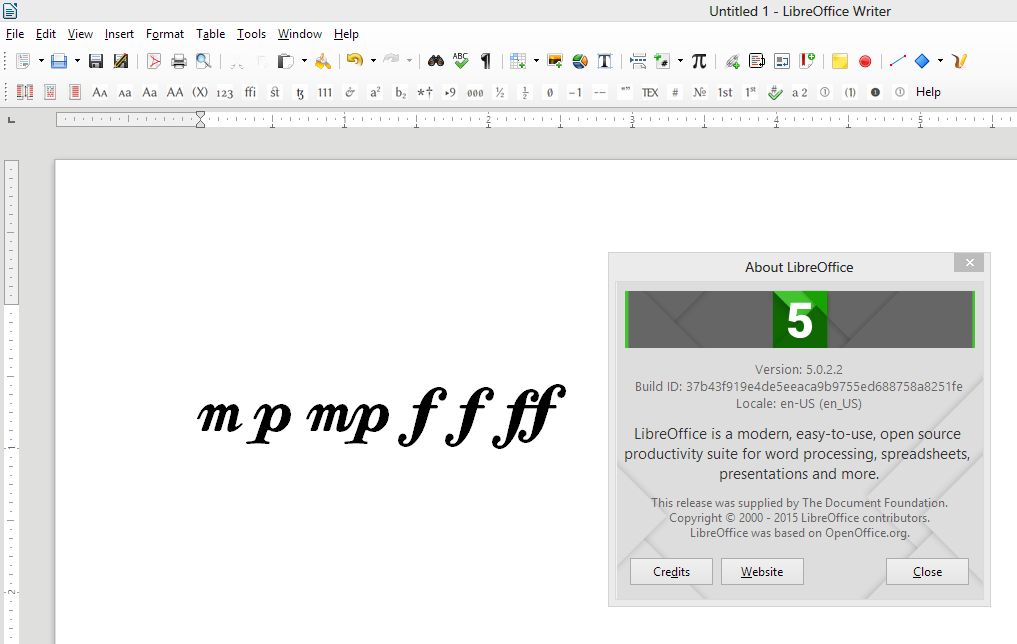Click the TEX toolbar icon
1017x644 pixels.
tap(649, 92)
